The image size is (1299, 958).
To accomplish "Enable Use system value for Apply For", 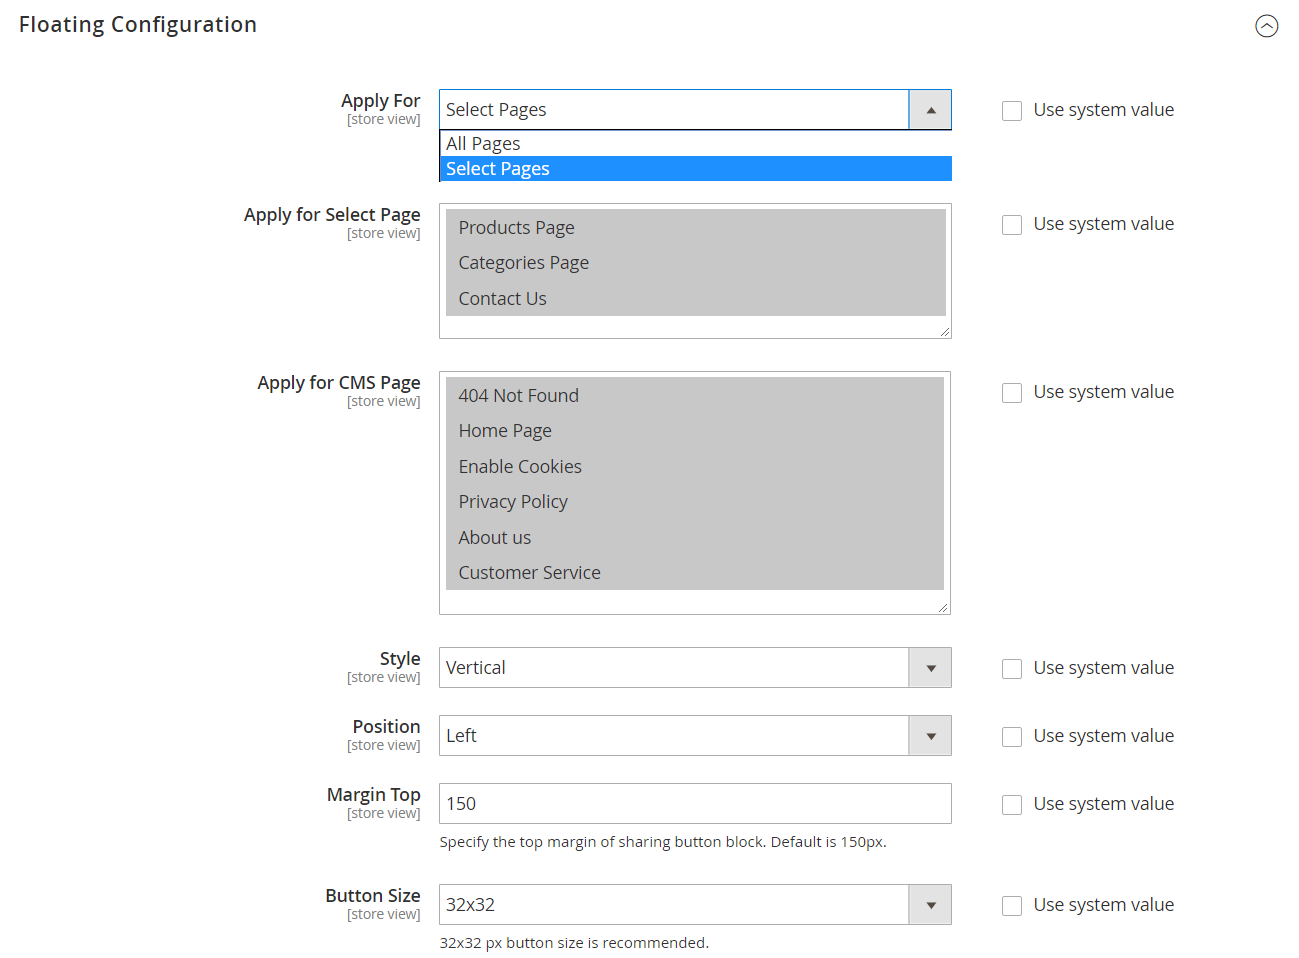I will (x=1012, y=111).
